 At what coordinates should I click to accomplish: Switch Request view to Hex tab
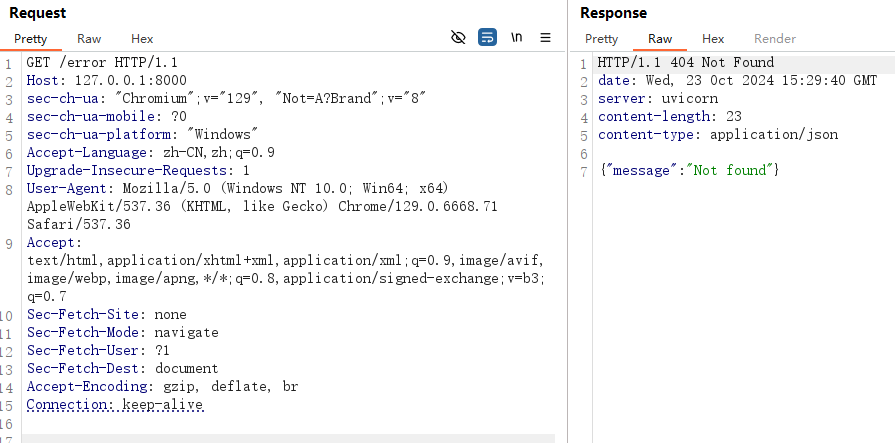pyautogui.click(x=142, y=39)
